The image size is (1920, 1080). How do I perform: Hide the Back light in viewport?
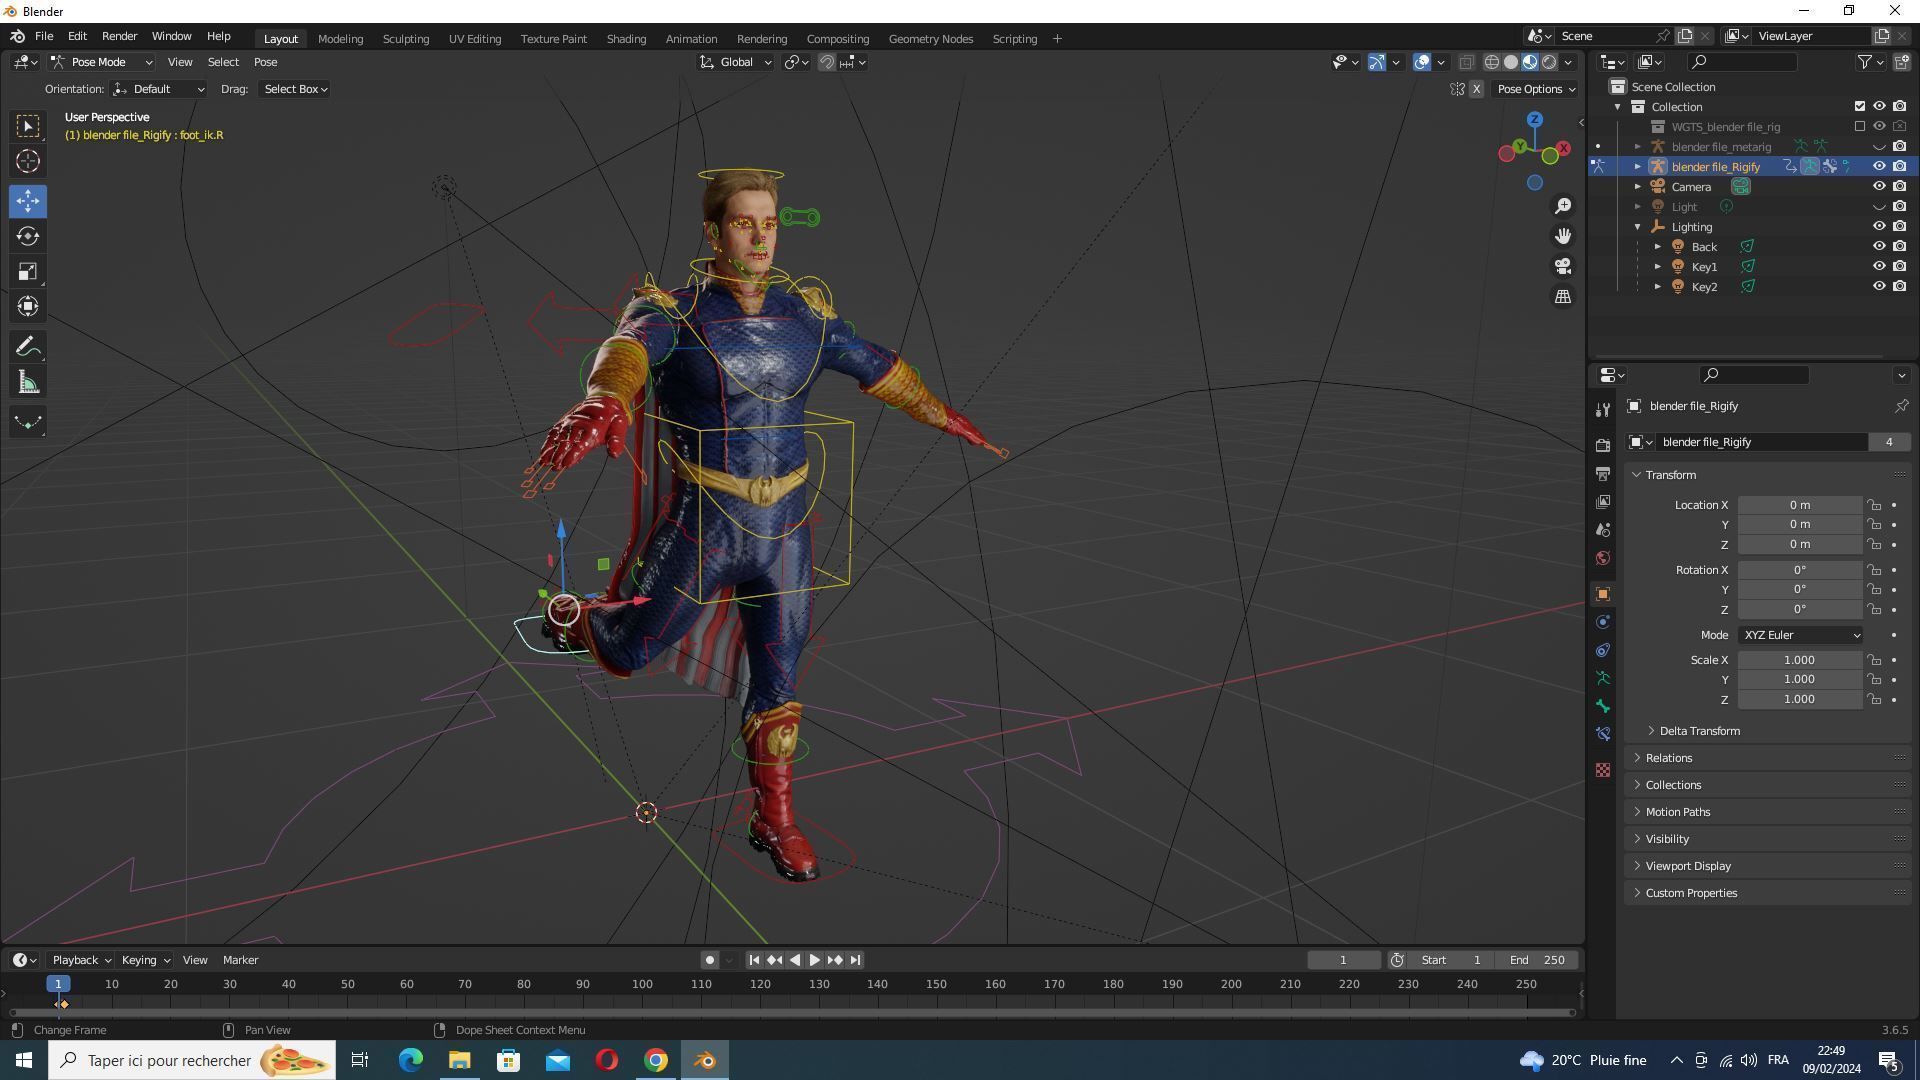(1879, 247)
